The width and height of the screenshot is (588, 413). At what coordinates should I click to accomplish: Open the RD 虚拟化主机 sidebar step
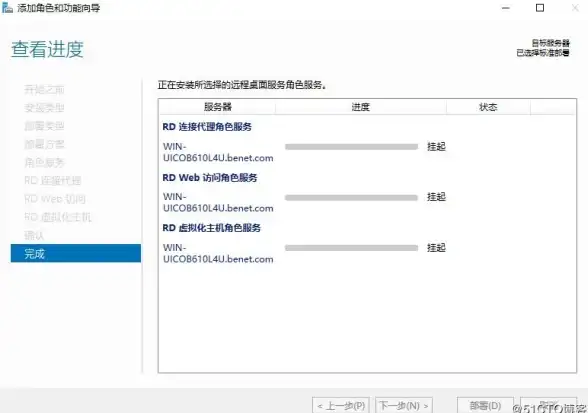[x=57, y=217]
